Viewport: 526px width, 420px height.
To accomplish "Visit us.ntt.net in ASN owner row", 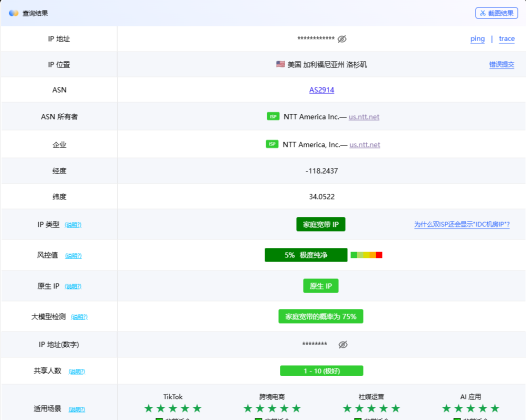I will pyautogui.click(x=364, y=117).
